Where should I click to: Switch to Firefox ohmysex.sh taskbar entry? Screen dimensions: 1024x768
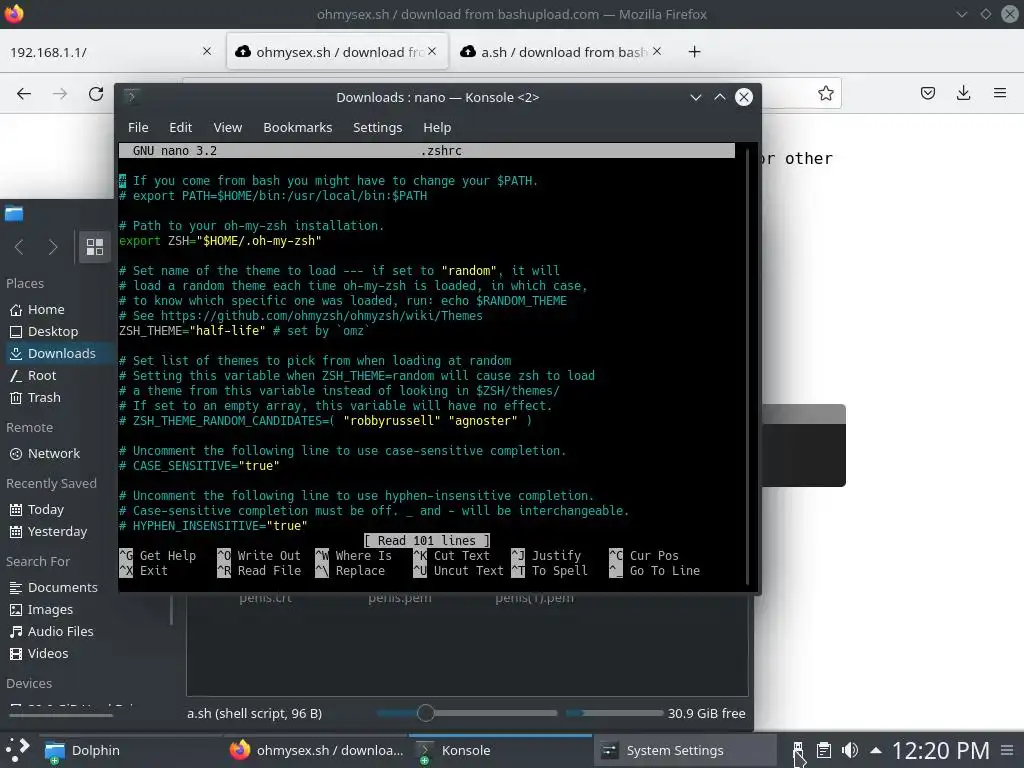(x=317, y=750)
